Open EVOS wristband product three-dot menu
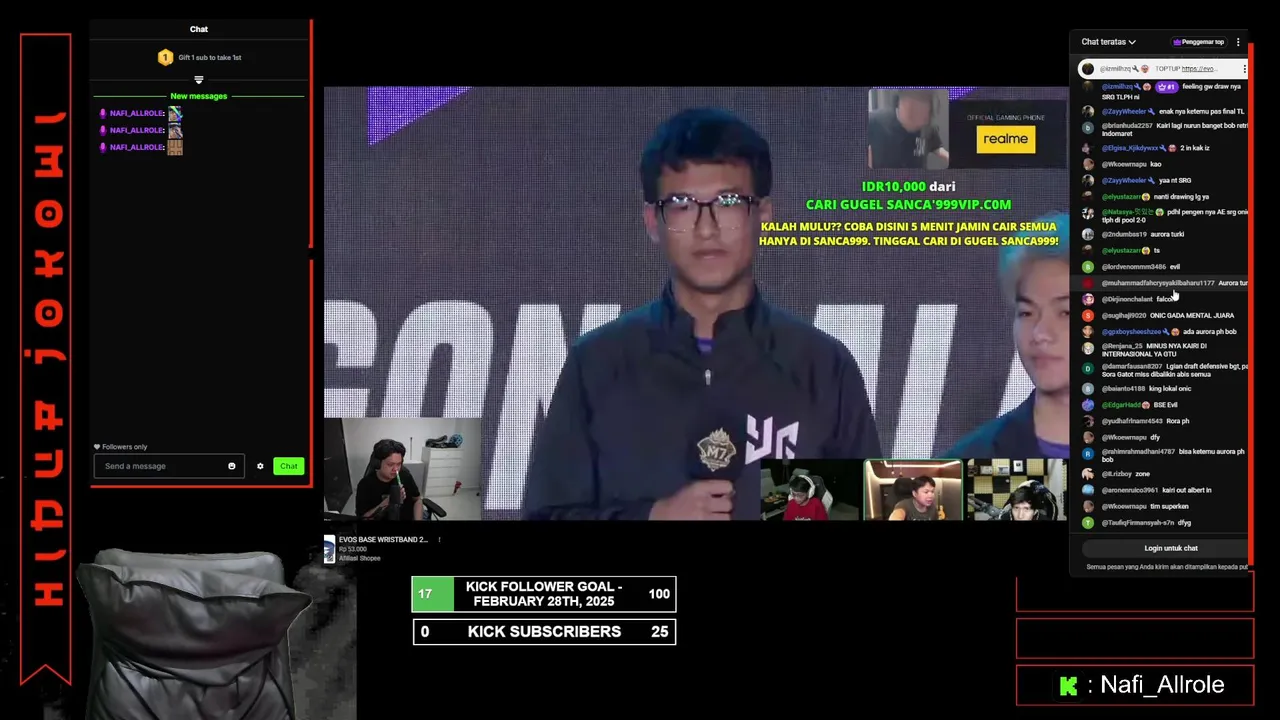 (439, 540)
